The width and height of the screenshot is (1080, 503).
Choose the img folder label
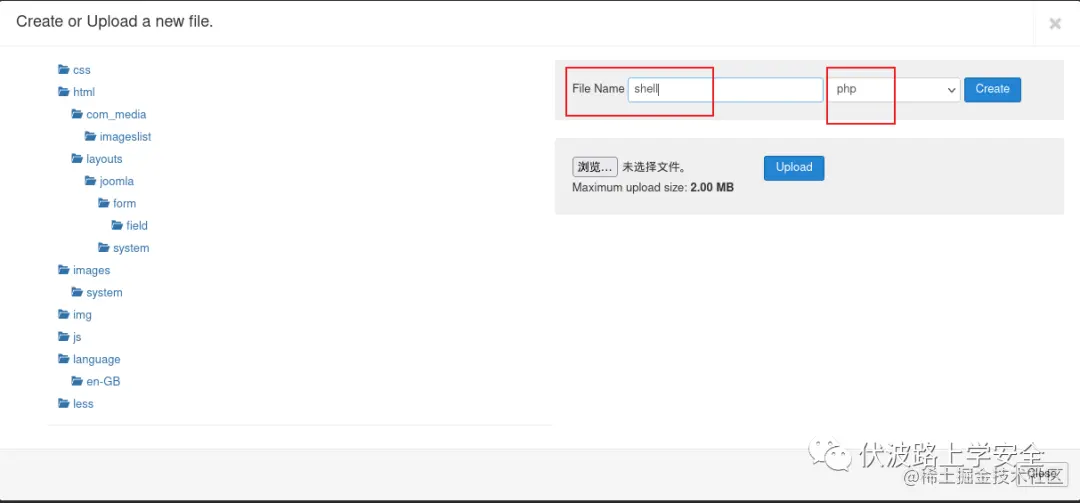(83, 315)
